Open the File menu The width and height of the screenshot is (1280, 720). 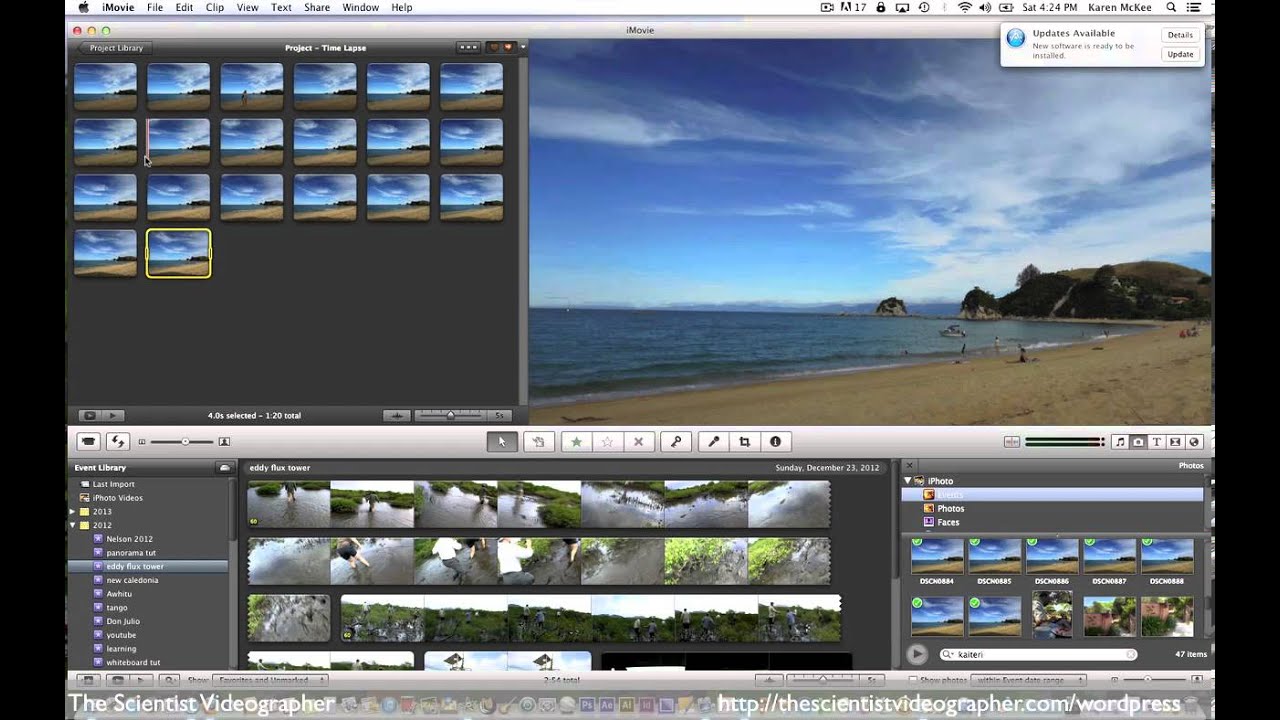(x=155, y=7)
